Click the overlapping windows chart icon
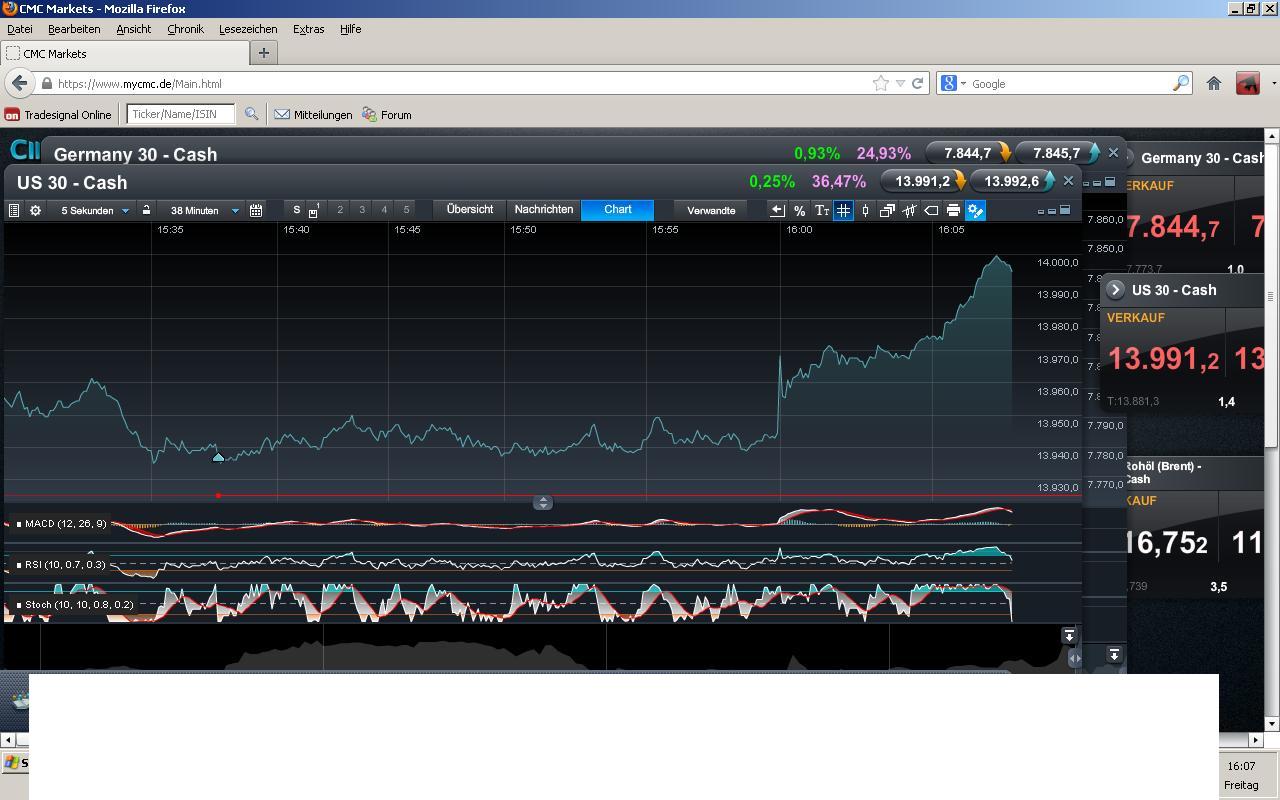The height and width of the screenshot is (800, 1280). coord(887,210)
